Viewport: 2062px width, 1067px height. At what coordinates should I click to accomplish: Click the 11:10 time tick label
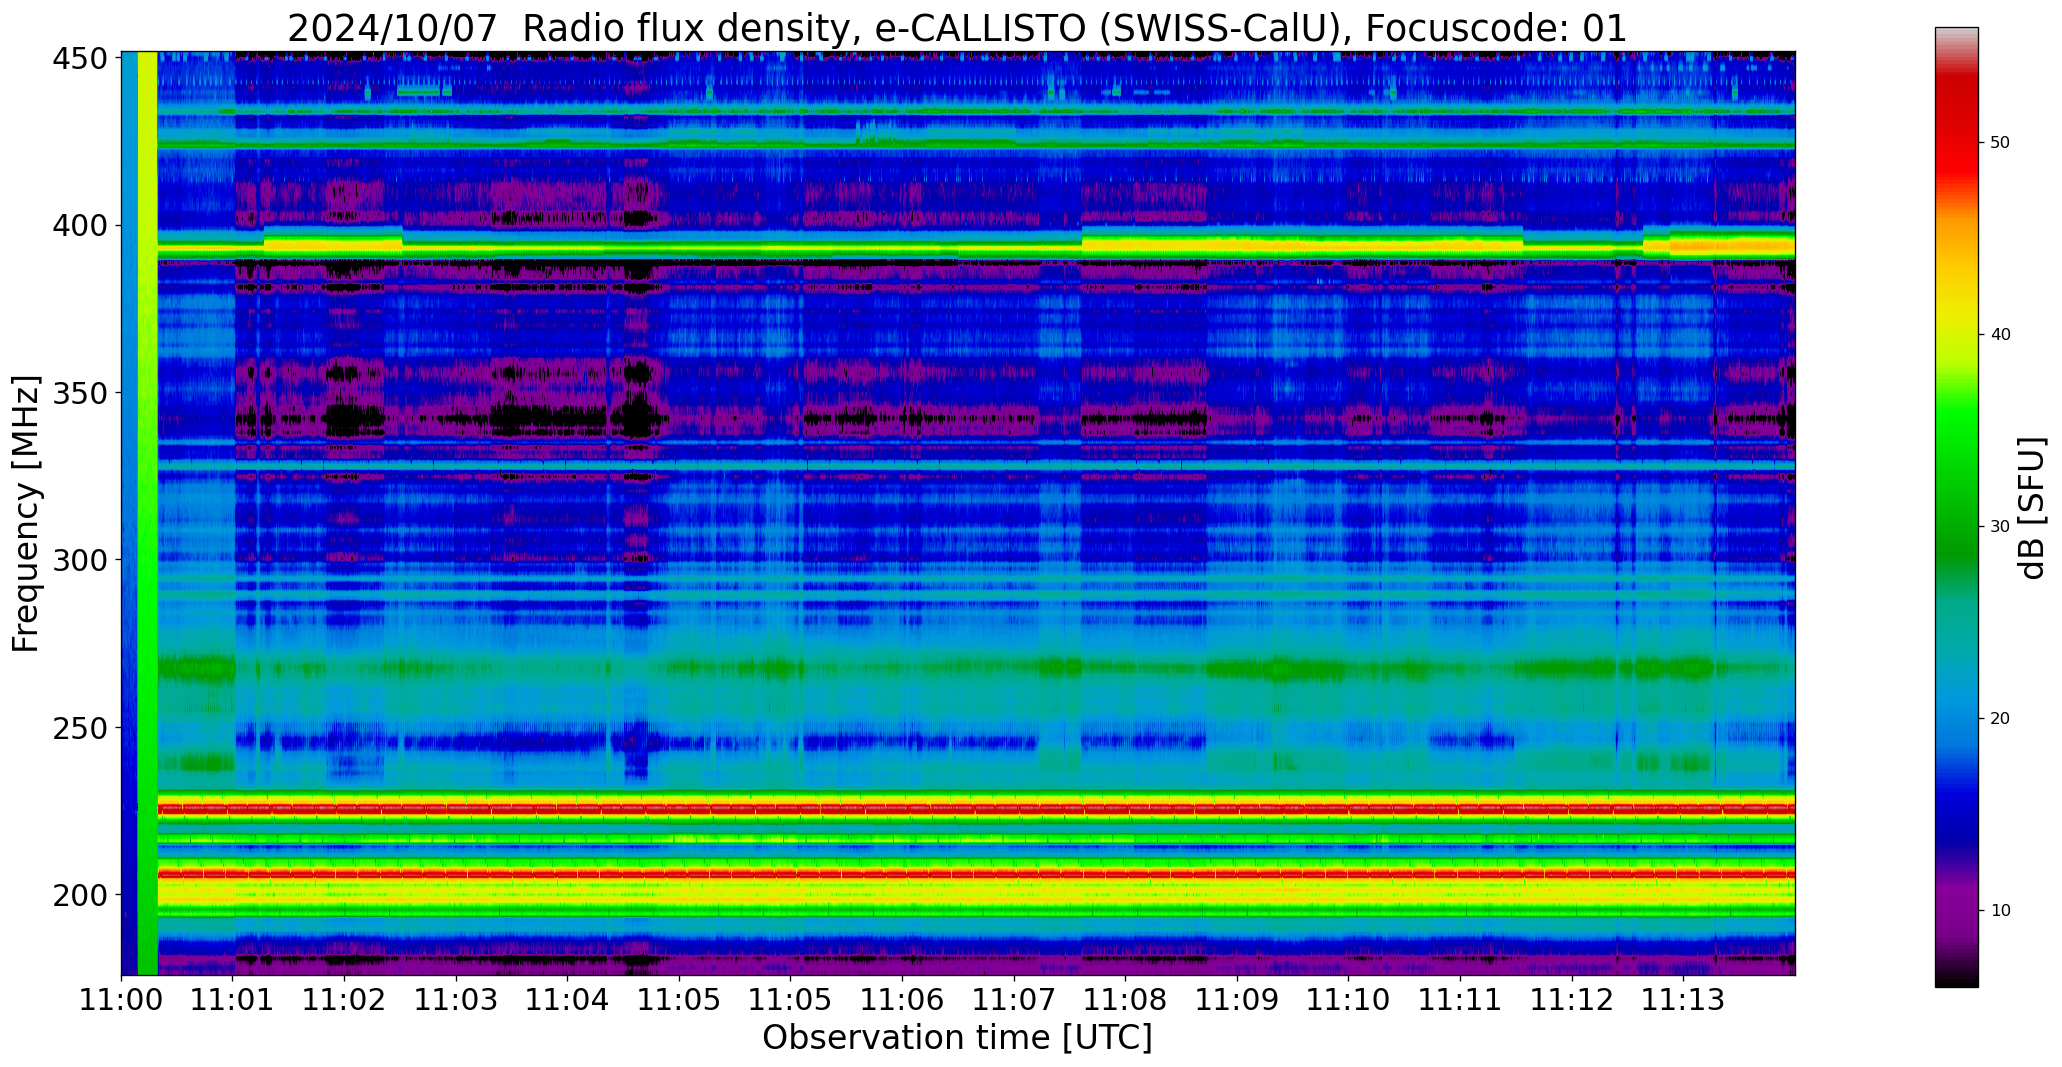coord(1348,1000)
